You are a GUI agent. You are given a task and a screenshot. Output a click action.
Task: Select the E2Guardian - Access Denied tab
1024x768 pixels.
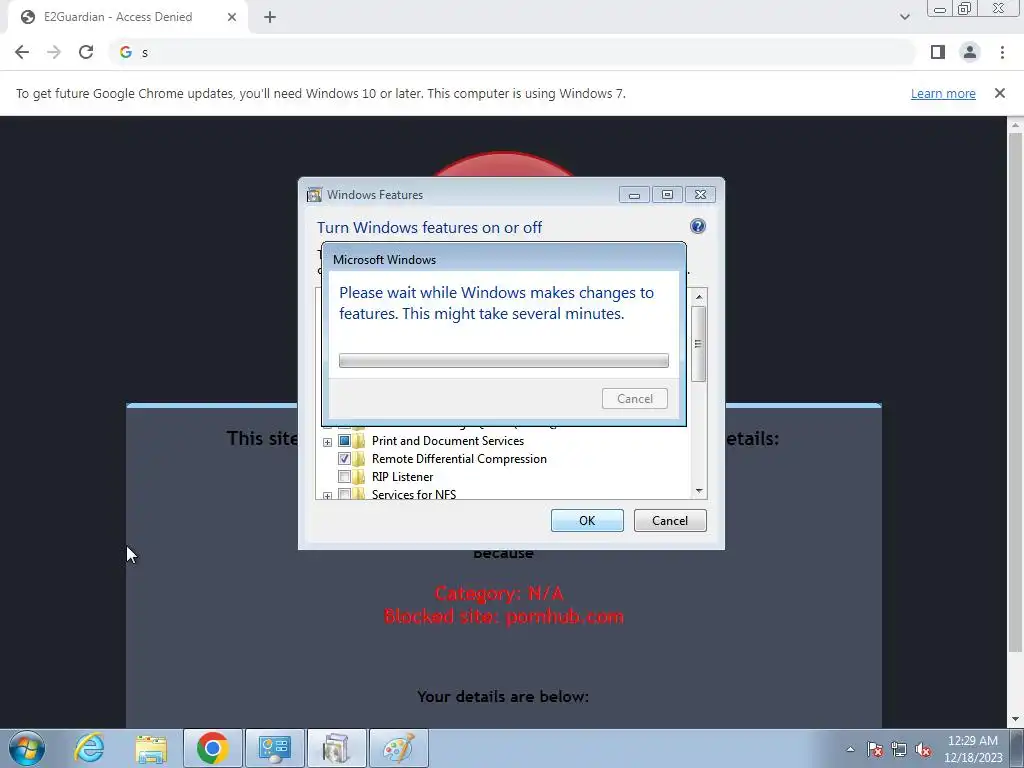pyautogui.click(x=128, y=17)
